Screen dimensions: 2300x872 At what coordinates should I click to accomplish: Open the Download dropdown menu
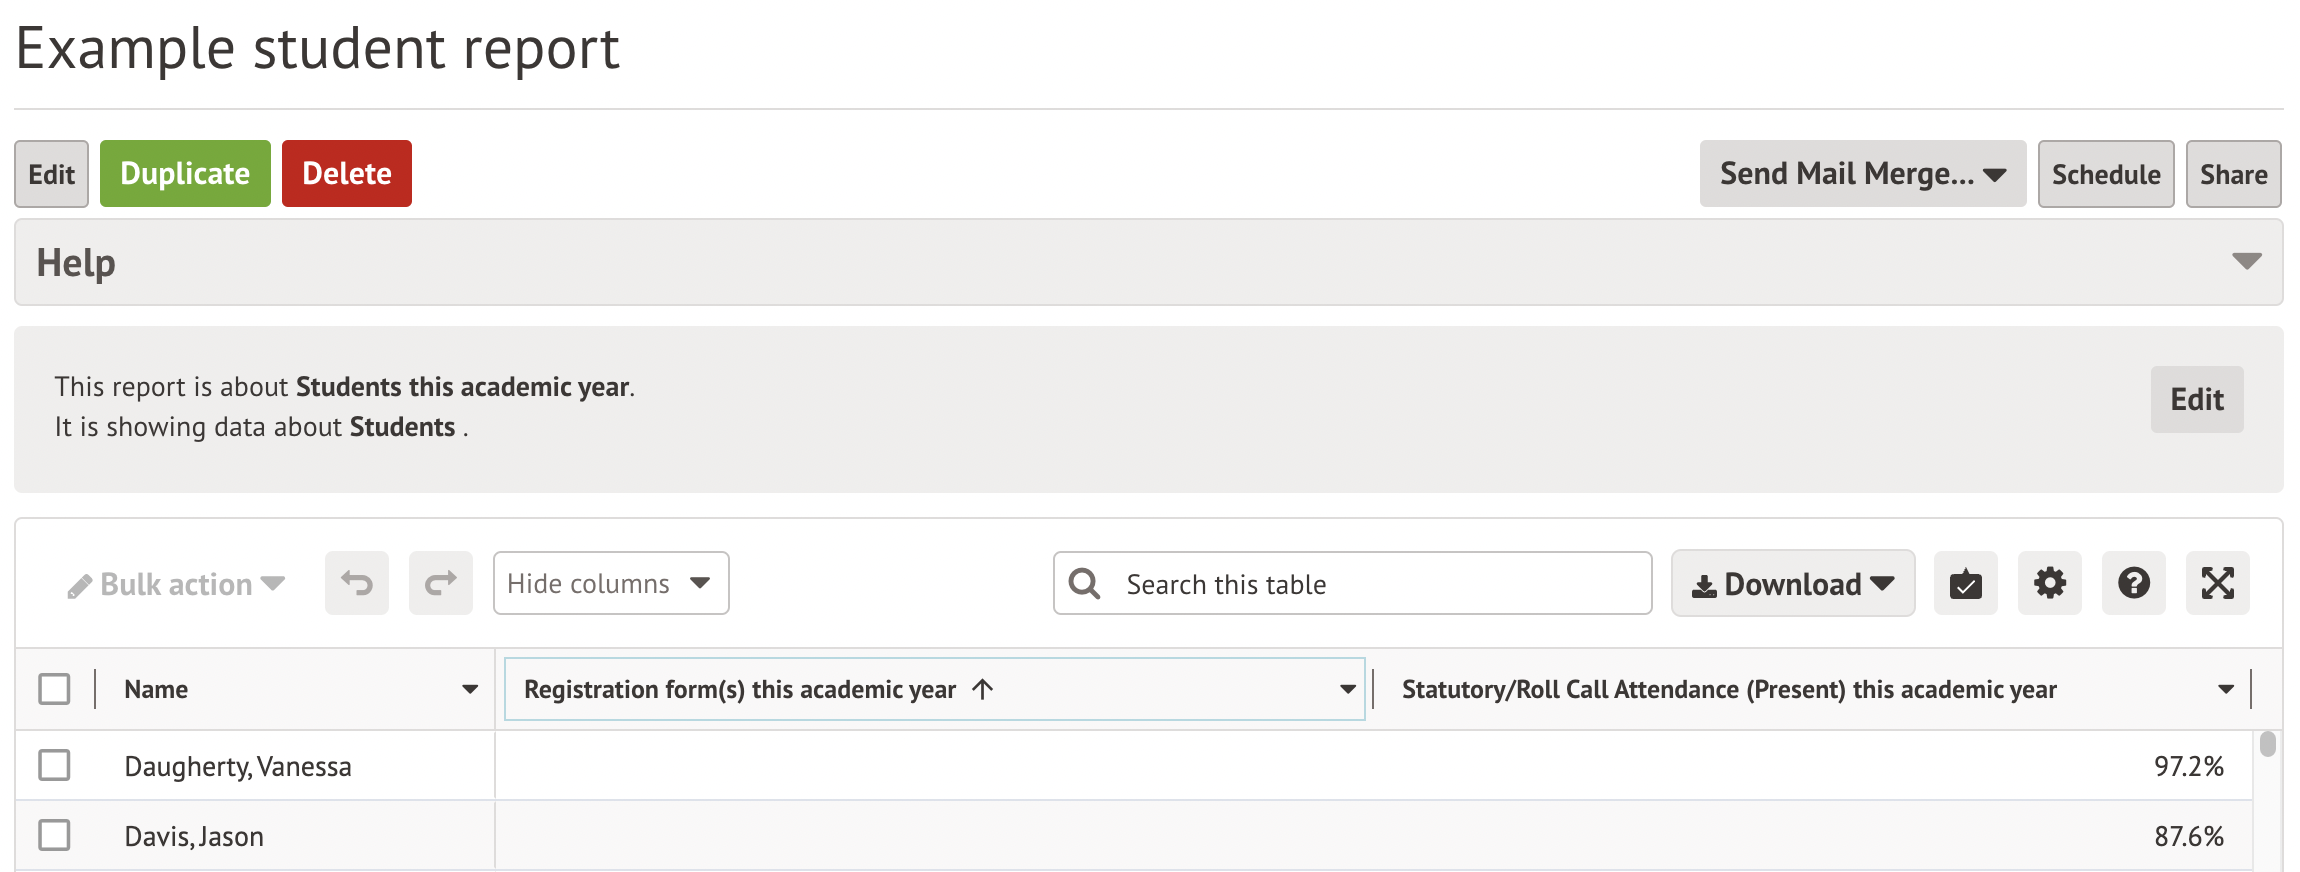click(1792, 584)
